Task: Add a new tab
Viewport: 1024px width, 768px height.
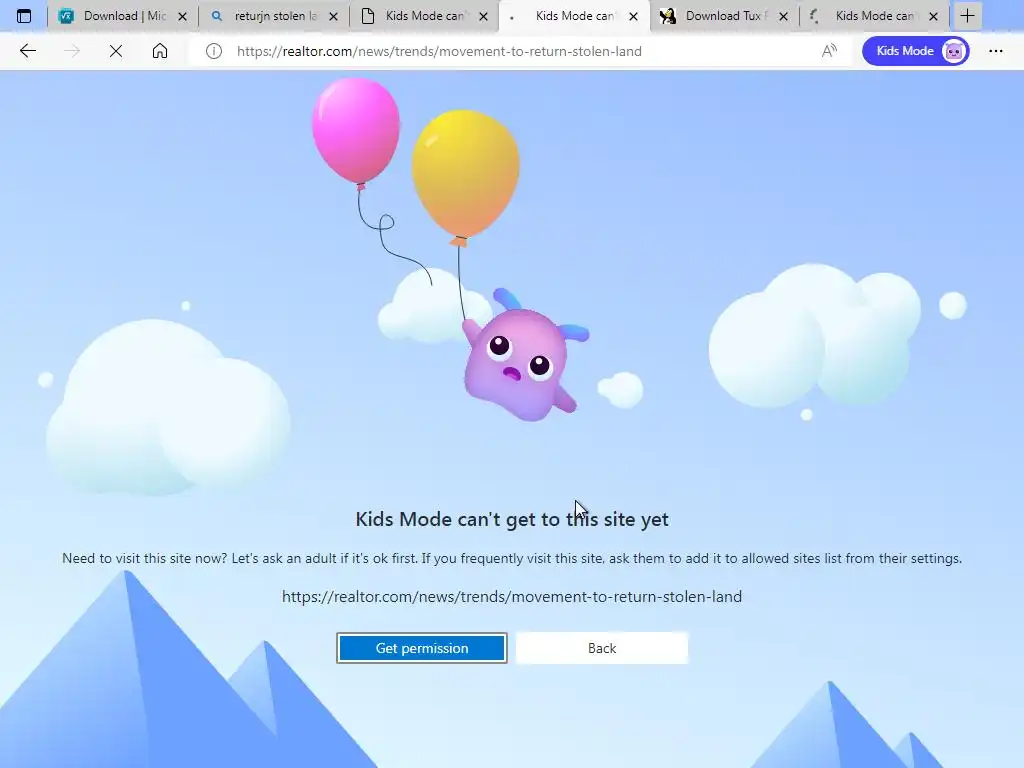Action: 967,16
